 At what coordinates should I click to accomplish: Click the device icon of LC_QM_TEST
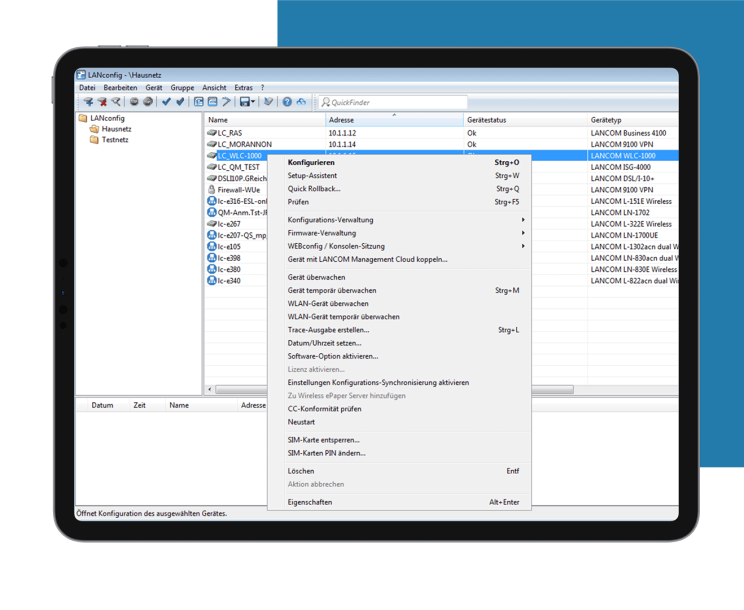pos(212,167)
